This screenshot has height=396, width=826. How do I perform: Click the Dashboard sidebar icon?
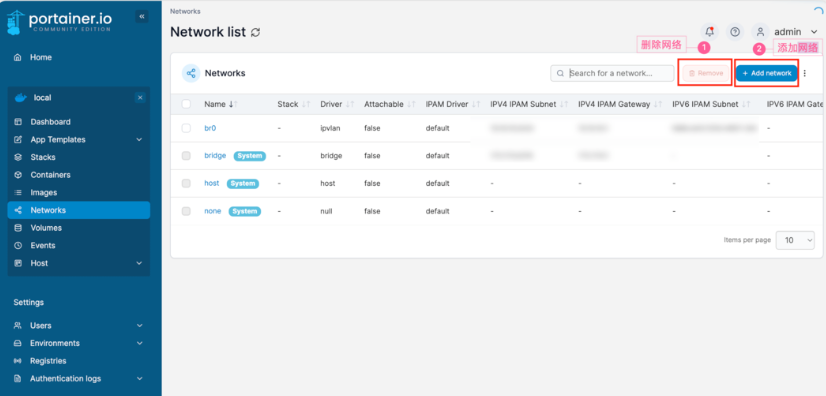18,122
